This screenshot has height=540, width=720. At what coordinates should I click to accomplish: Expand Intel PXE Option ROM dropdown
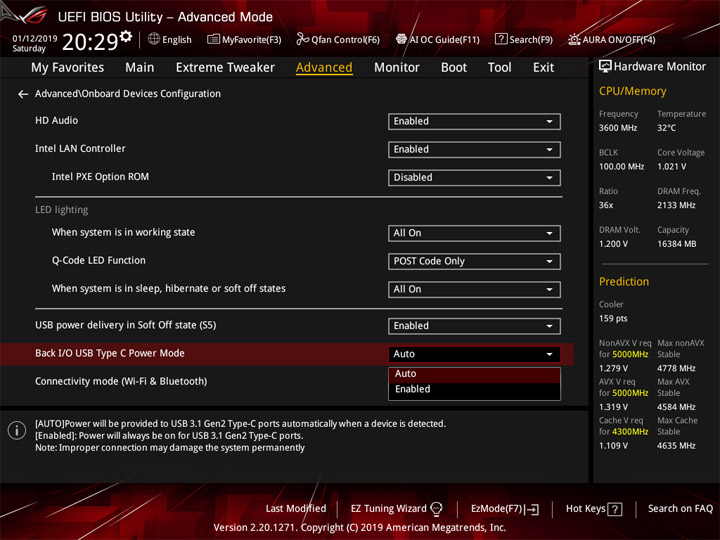pos(474,177)
